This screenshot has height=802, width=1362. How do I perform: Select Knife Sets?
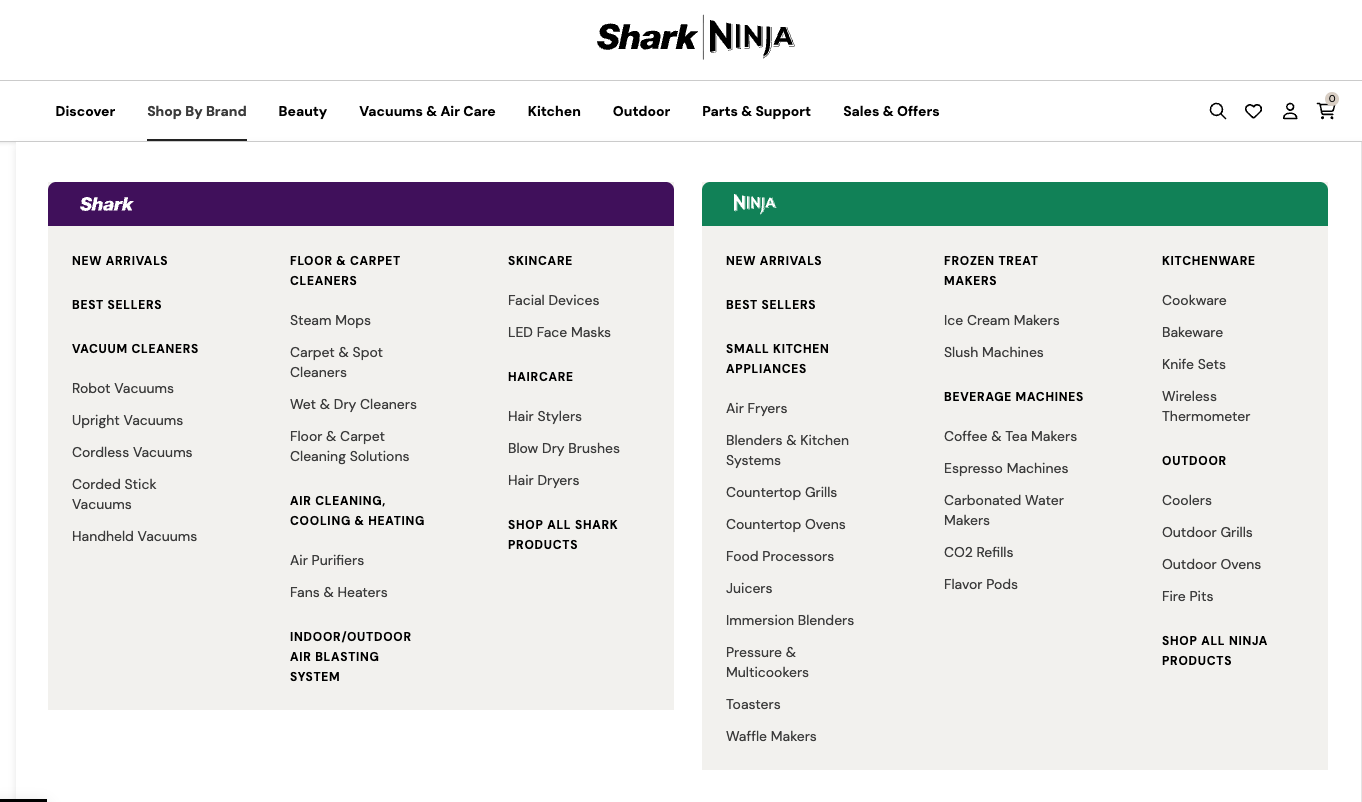pyautogui.click(x=1193, y=364)
